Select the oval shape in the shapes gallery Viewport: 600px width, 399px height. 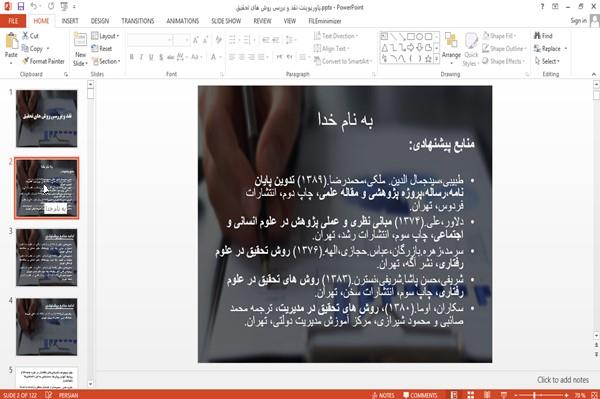[x=419, y=37]
